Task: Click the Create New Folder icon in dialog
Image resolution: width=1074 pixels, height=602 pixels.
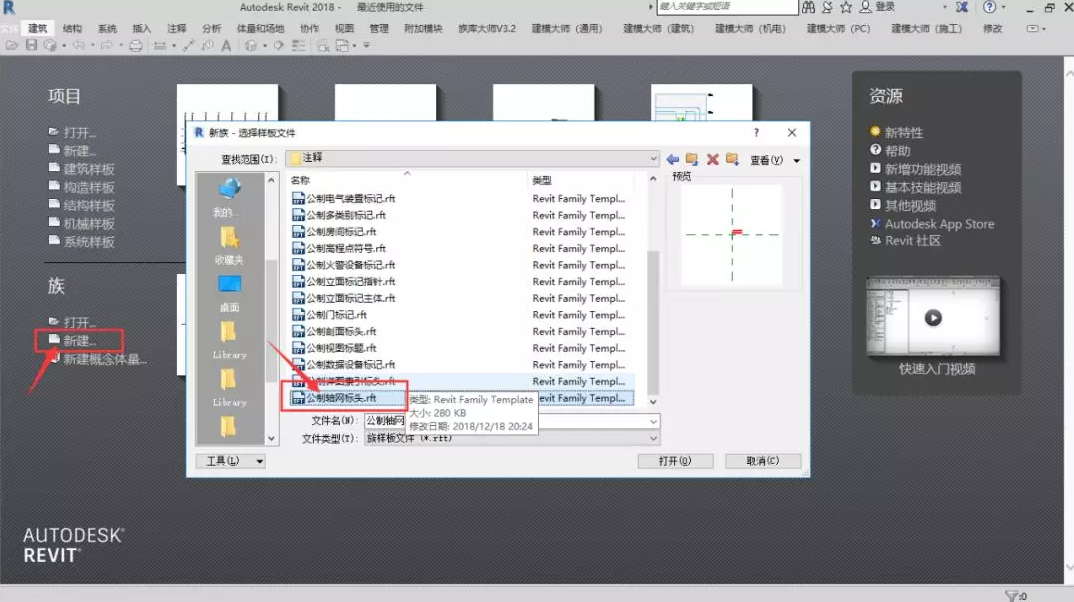Action: pyautogui.click(x=731, y=159)
